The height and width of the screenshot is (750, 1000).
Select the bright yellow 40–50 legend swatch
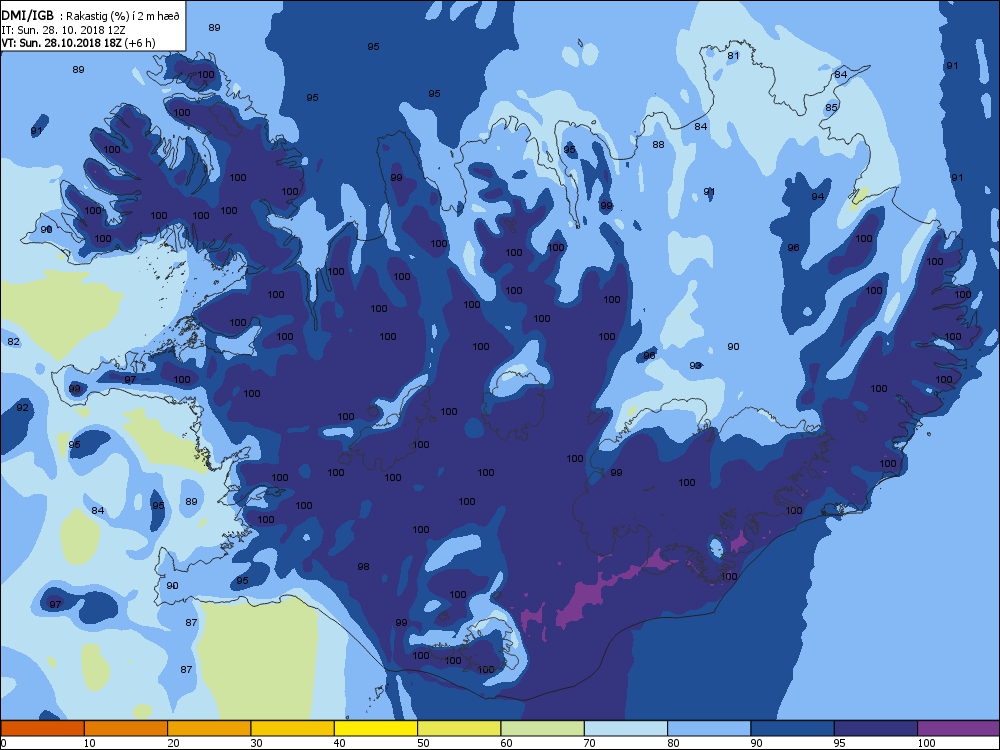(x=376, y=728)
